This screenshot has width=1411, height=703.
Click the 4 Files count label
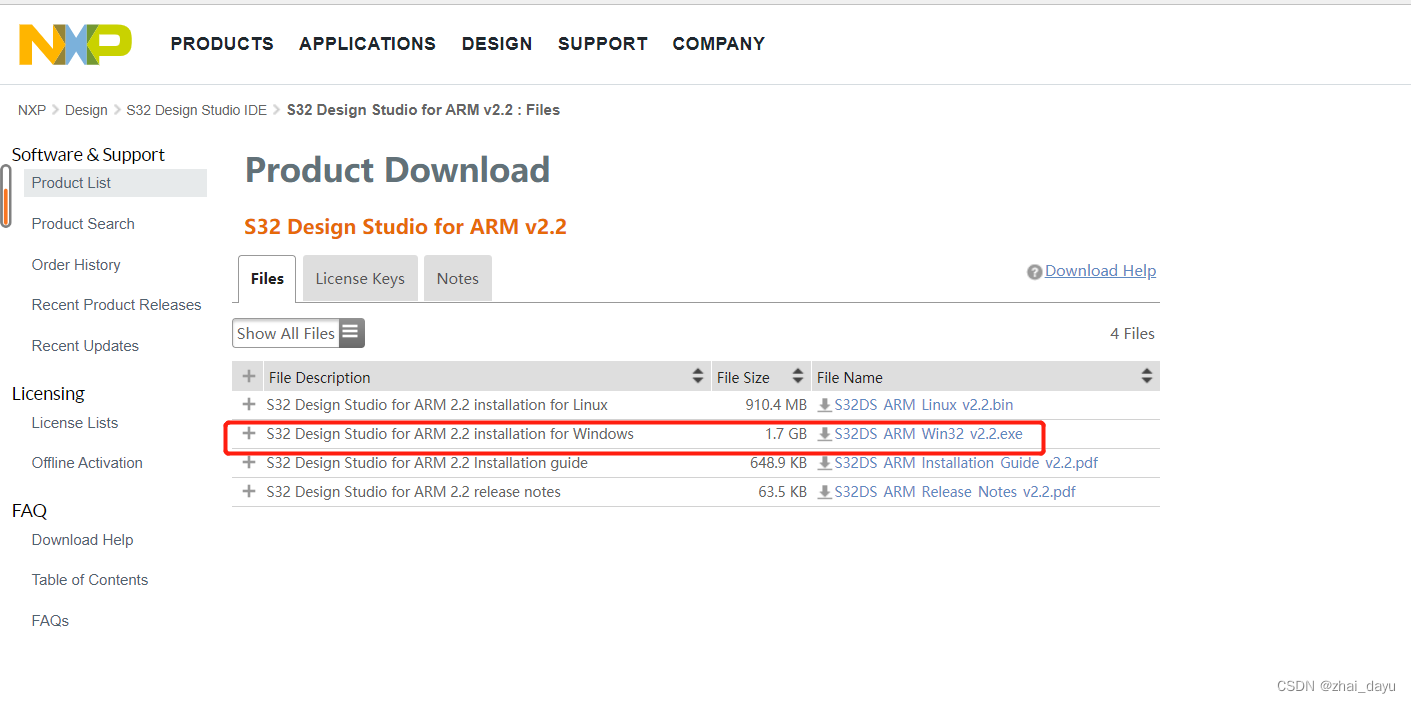point(1132,334)
